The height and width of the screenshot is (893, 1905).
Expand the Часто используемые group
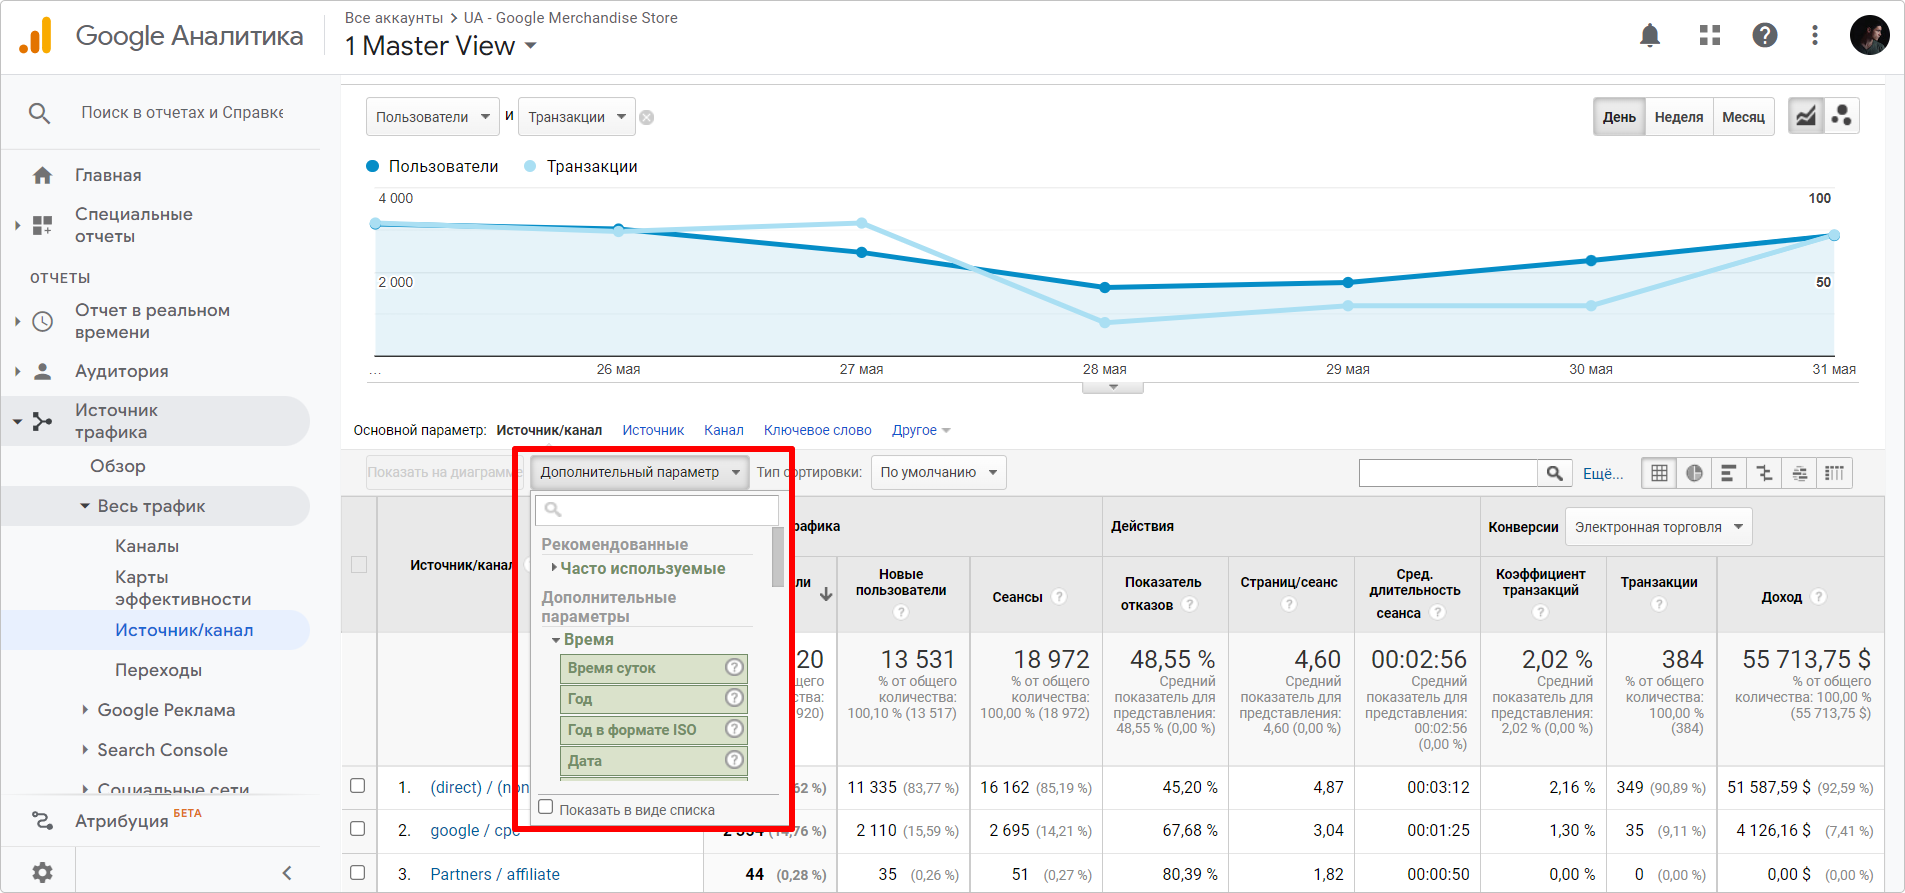click(639, 569)
